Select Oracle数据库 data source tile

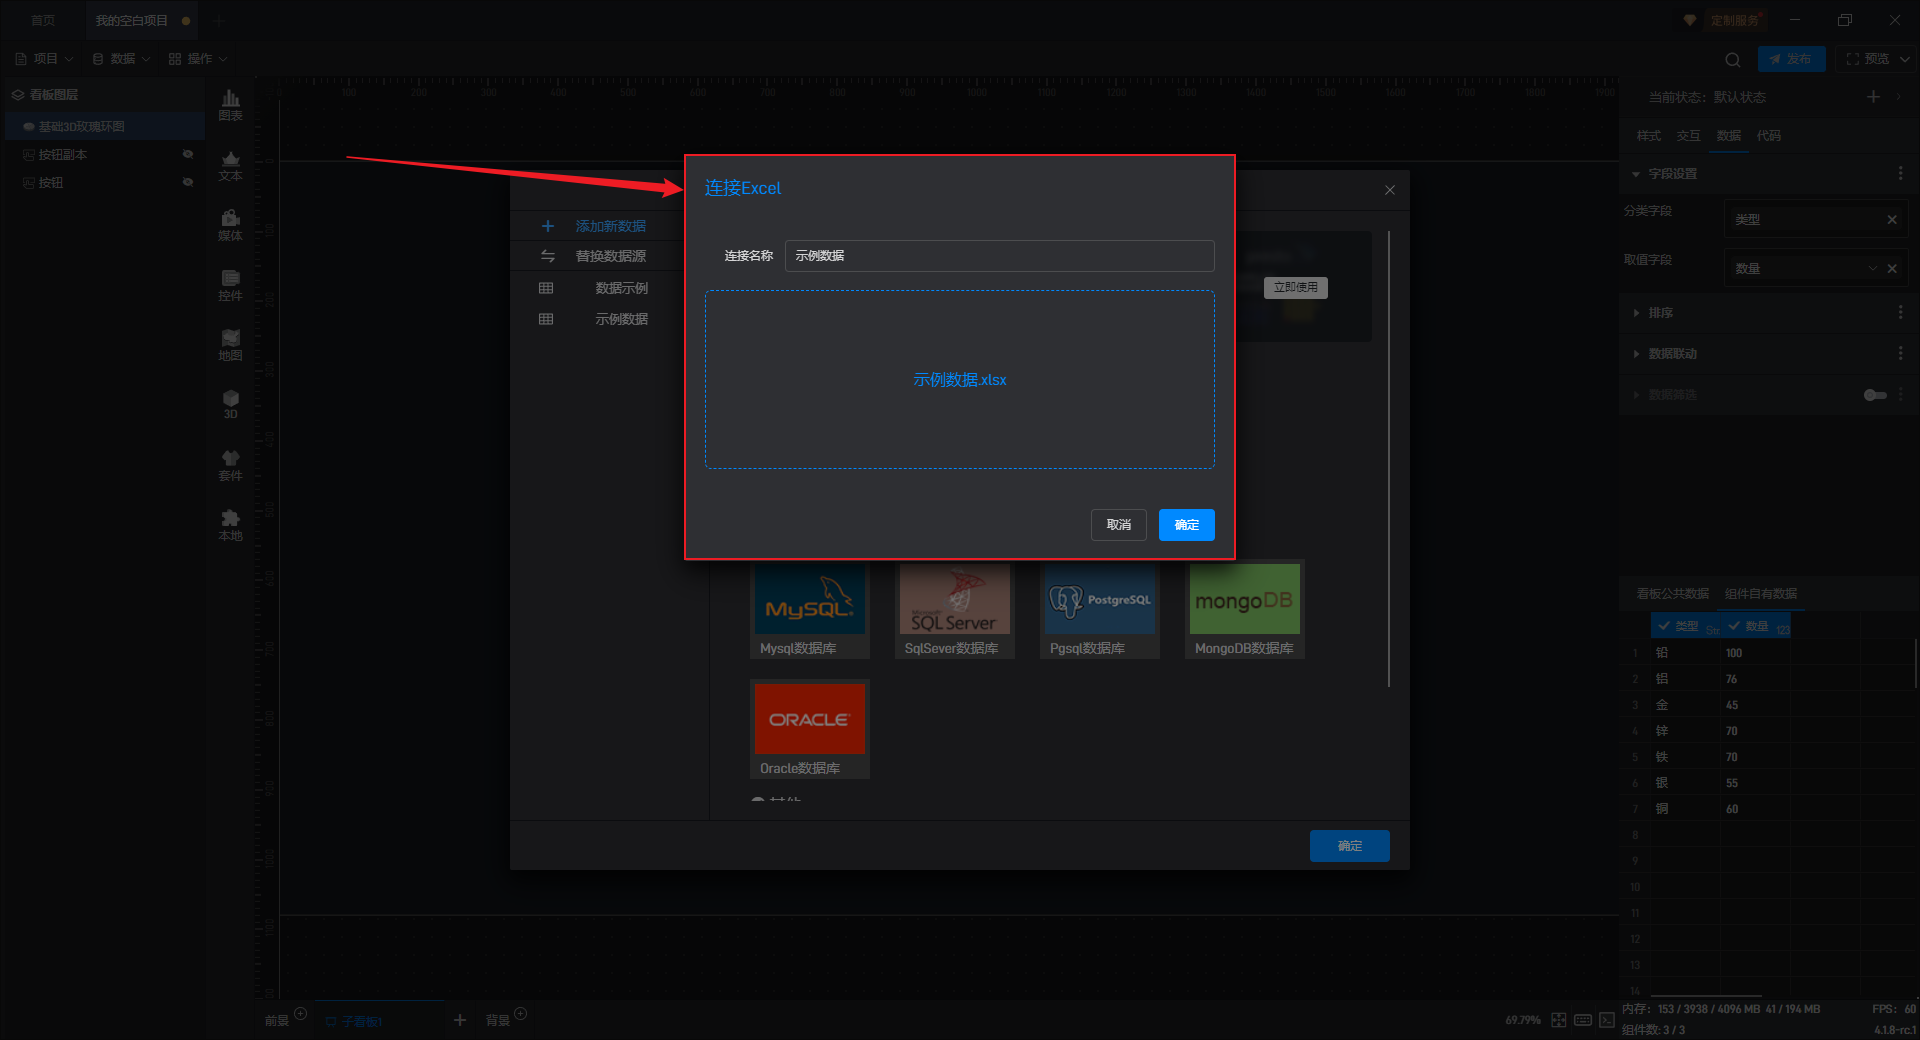(810, 729)
